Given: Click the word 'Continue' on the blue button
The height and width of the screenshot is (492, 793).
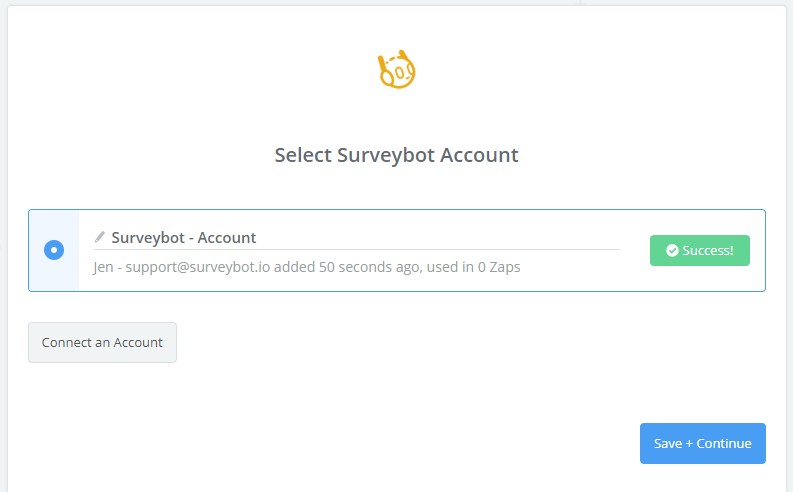Looking at the screenshot, I should [x=724, y=443].
